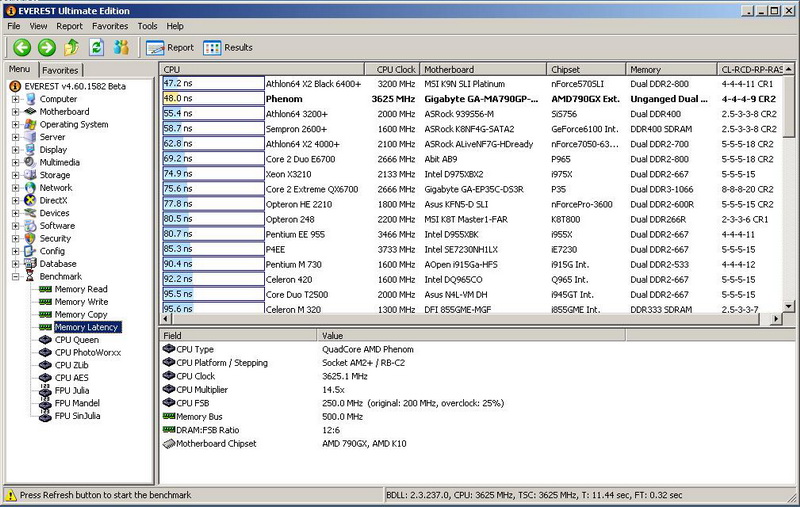
Task: Click the Display monitor icon in the tree
Action: [x=31, y=149]
